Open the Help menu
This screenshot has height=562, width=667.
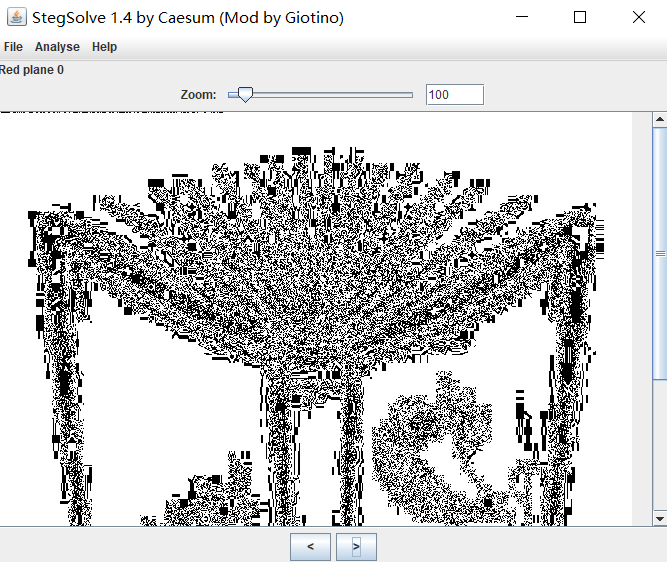(104, 47)
